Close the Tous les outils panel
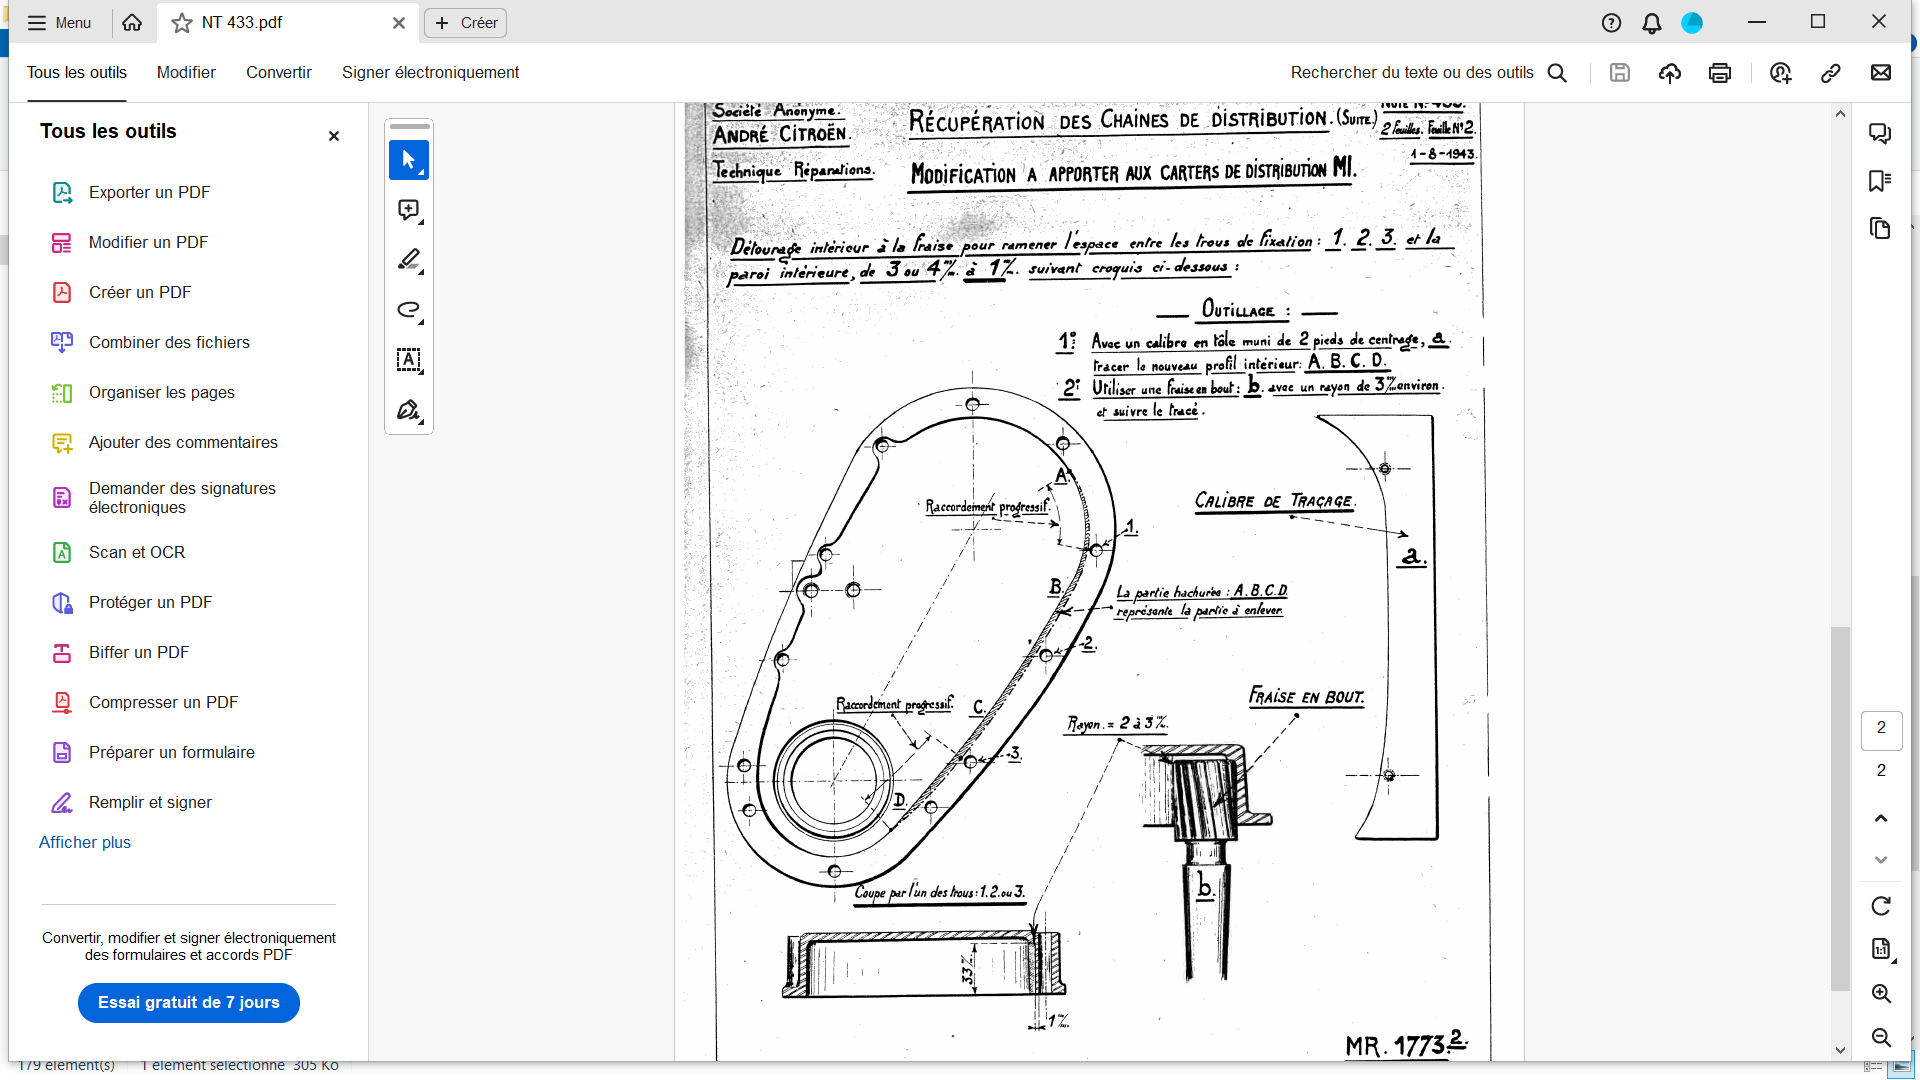The image size is (1920, 1080). point(334,136)
